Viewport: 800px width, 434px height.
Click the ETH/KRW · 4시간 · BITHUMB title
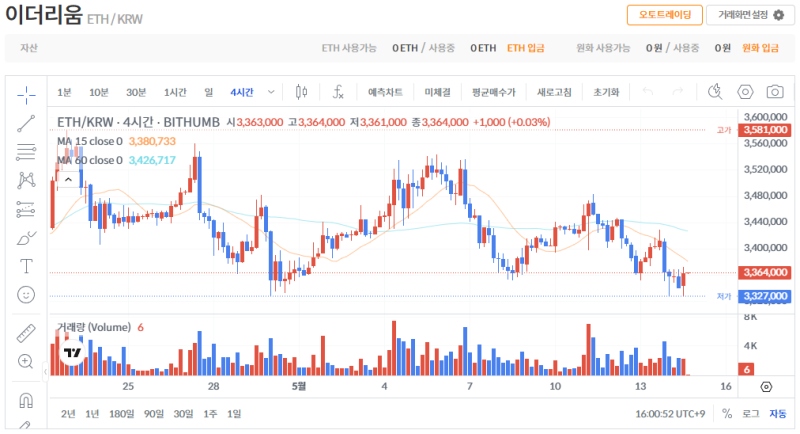(138, 122)
